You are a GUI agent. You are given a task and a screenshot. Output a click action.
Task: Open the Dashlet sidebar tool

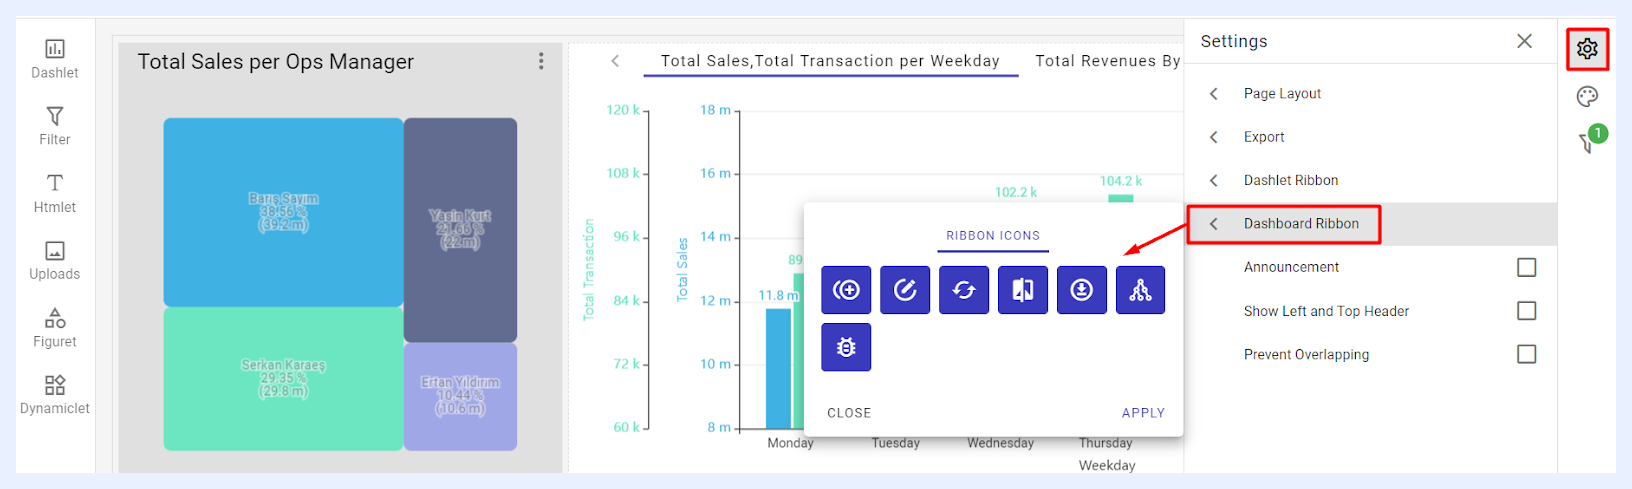(55, 59)
